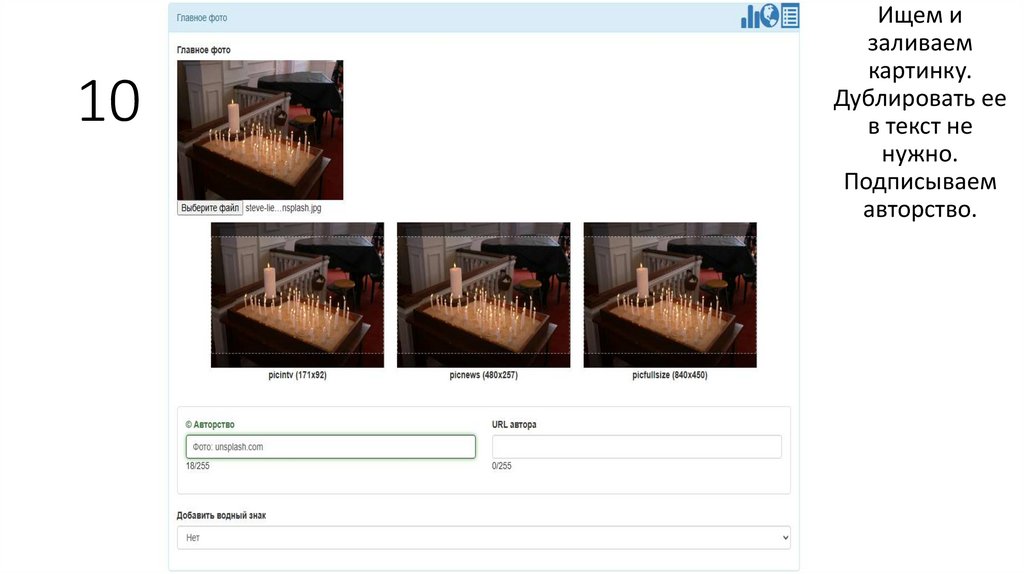The image size is (1024, 574).
Task: Select the picnews (480x257) crop preview
Action: point(483,295)
